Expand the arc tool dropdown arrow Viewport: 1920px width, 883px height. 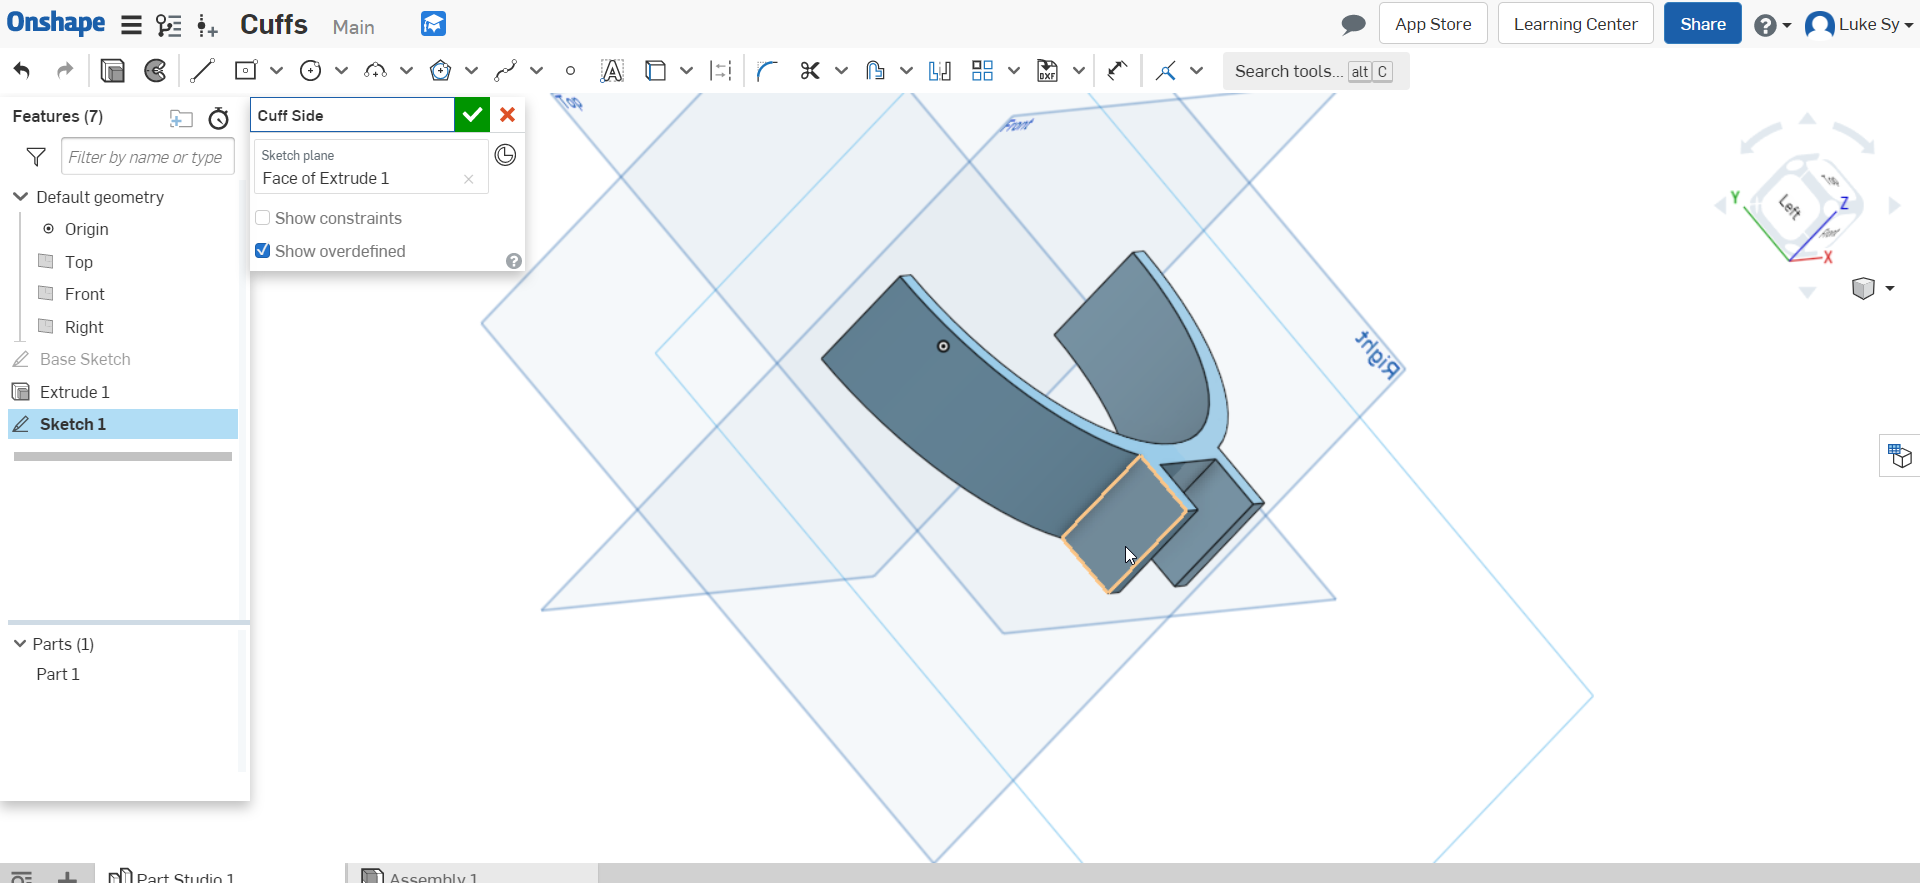tap(407, 70)
